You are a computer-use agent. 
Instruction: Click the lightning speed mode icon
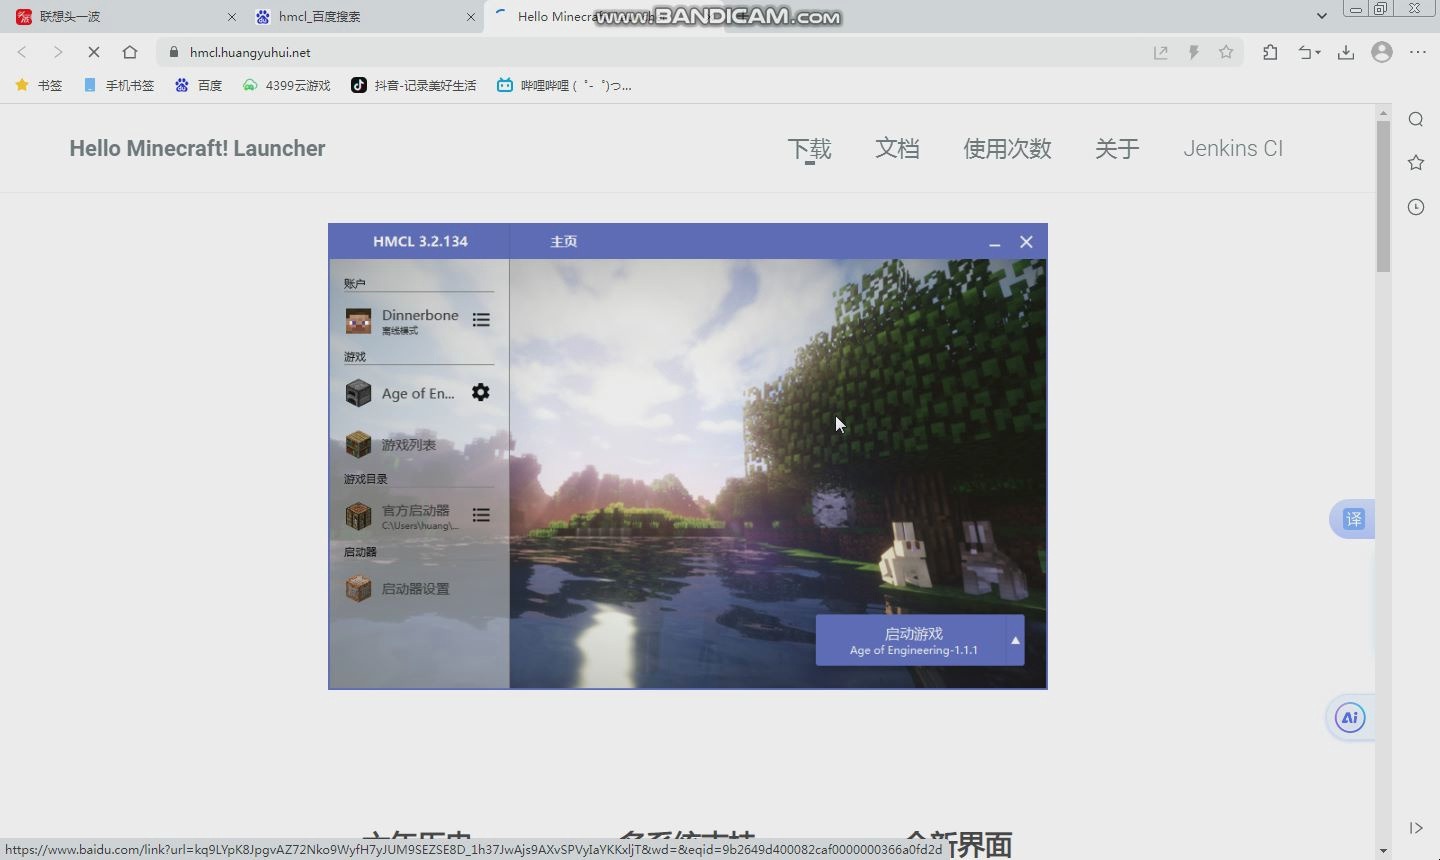[x=1194, y=53]
